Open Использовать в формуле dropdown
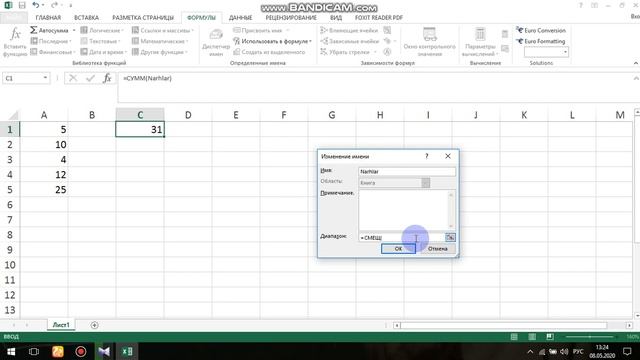 tap(272, 41)
